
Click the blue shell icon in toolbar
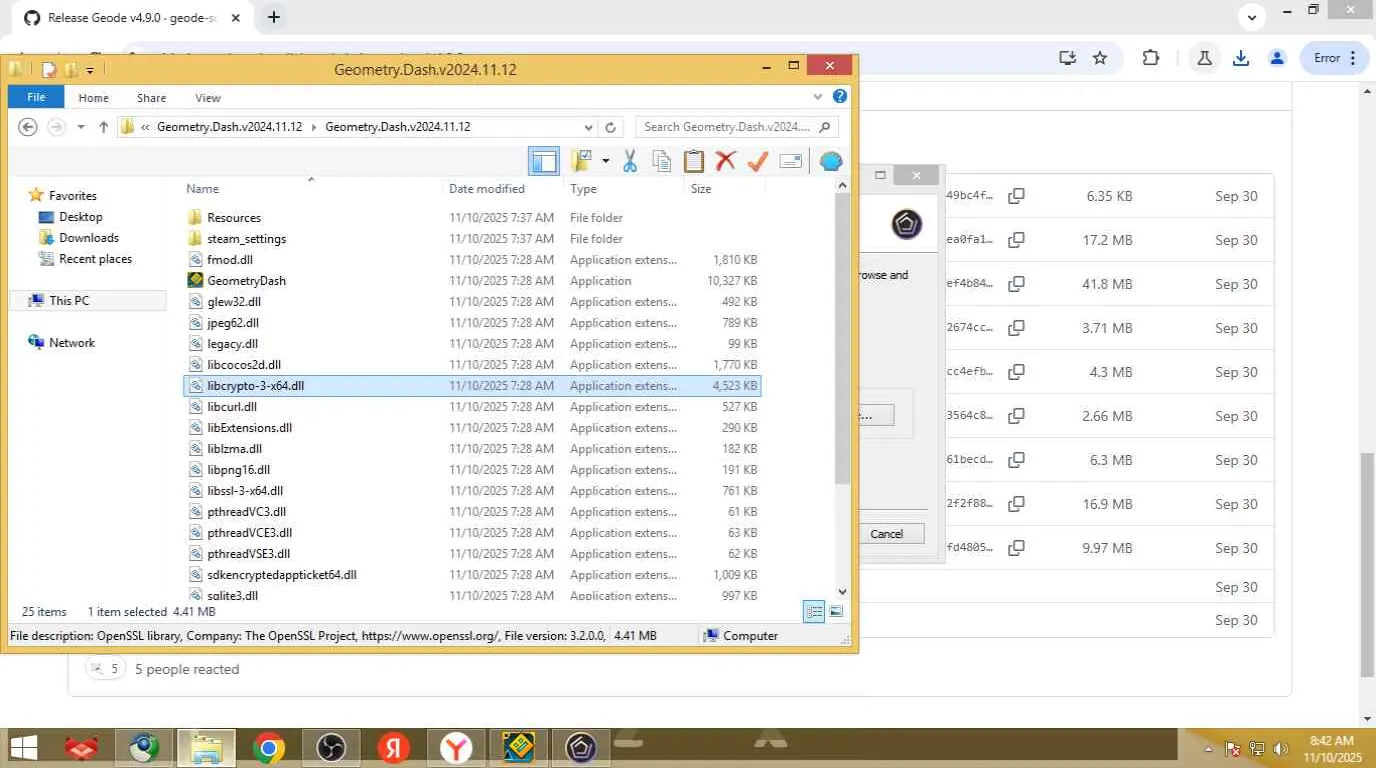[x=830, y=160]
